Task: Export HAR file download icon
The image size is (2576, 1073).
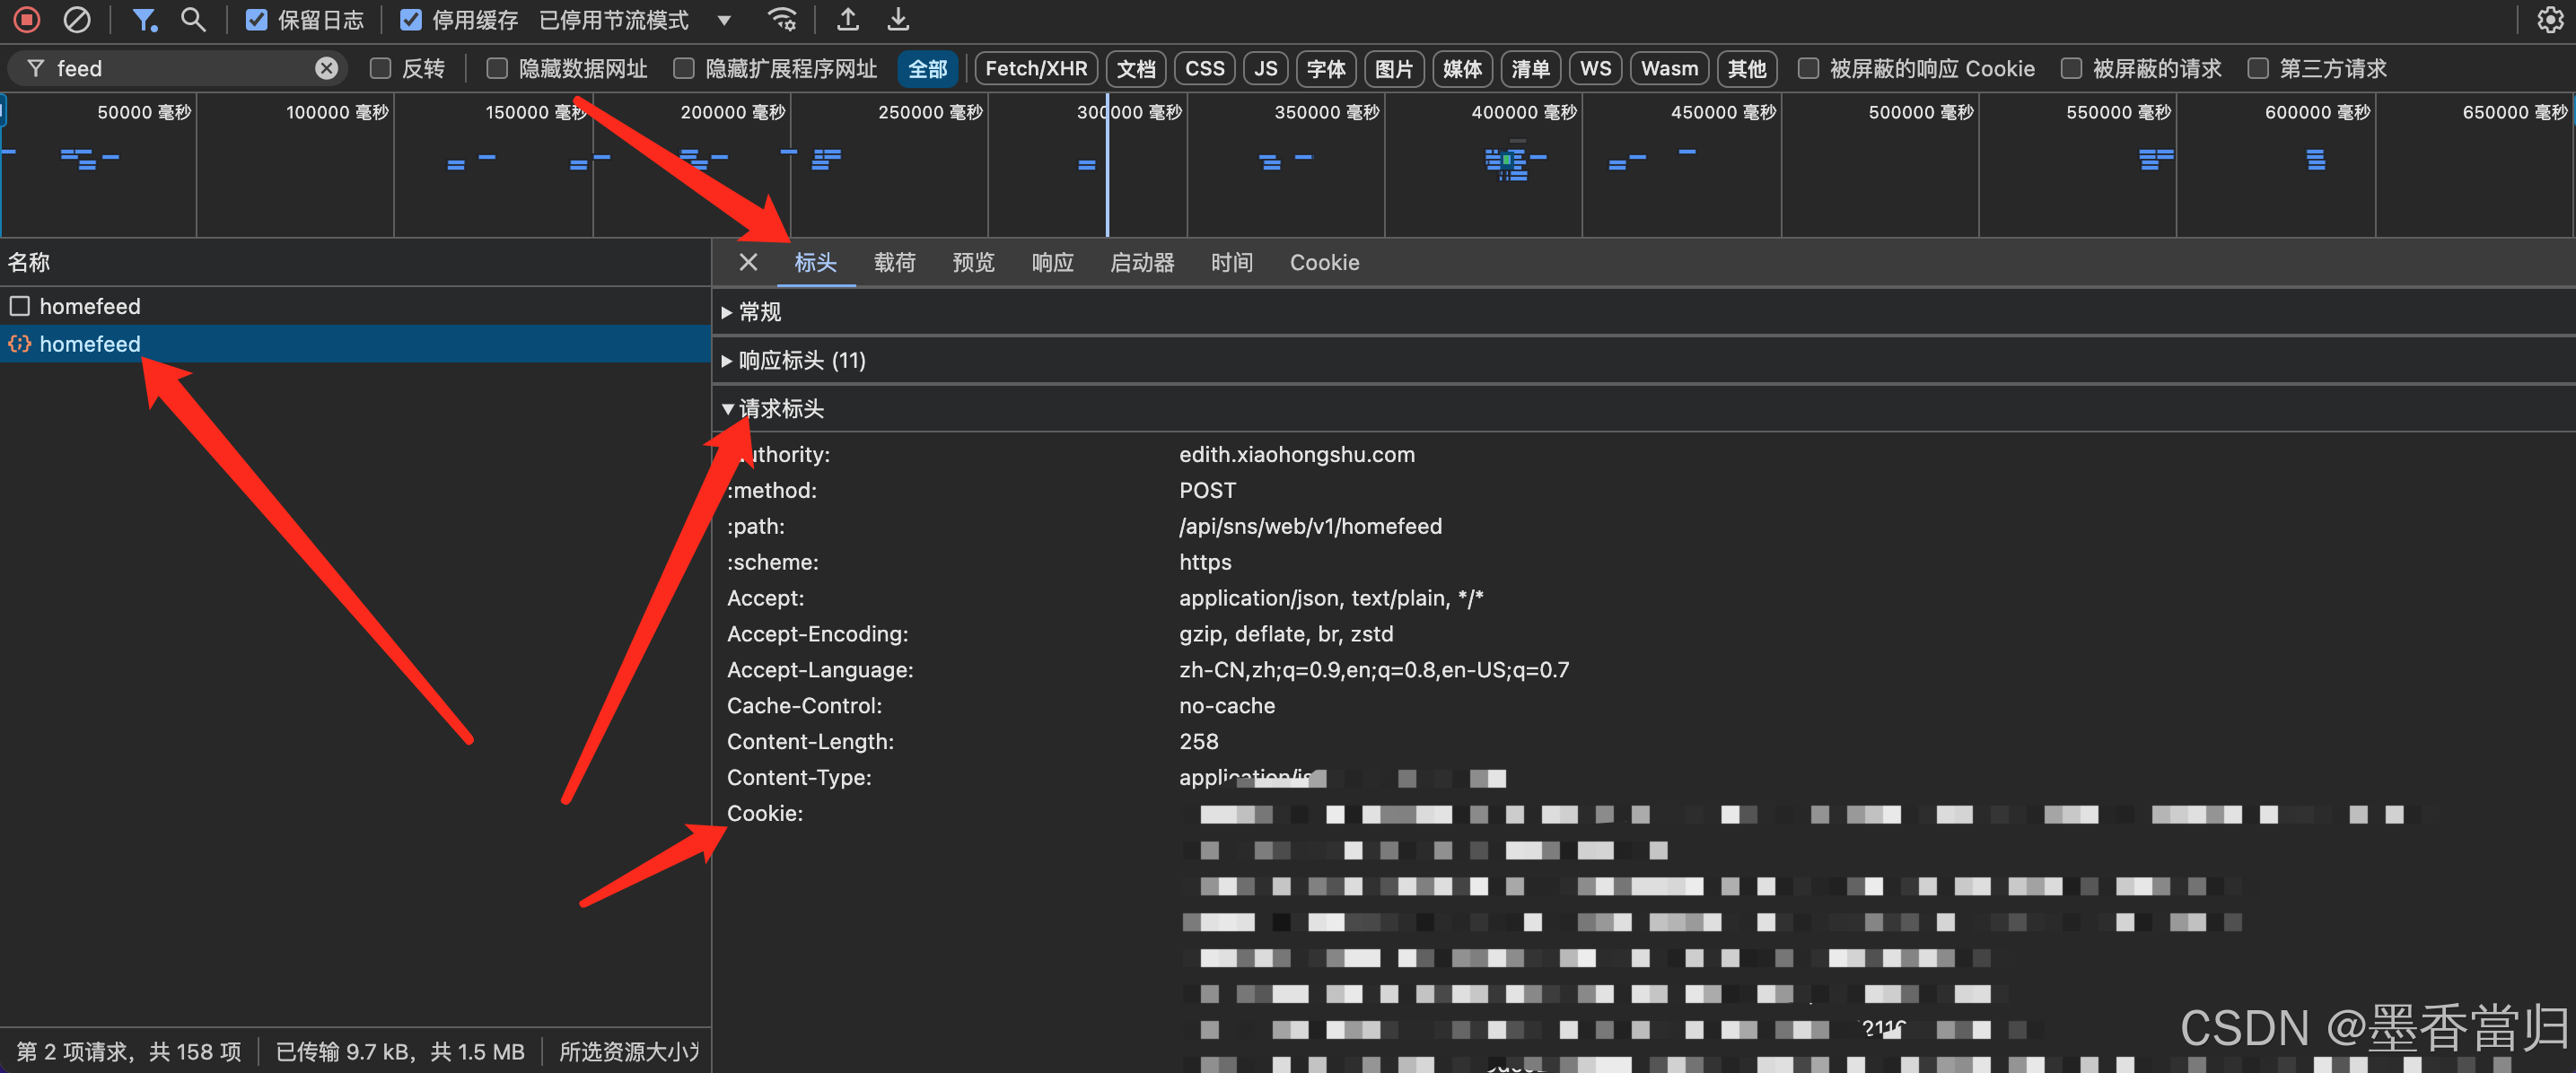Action: [898, 19]
